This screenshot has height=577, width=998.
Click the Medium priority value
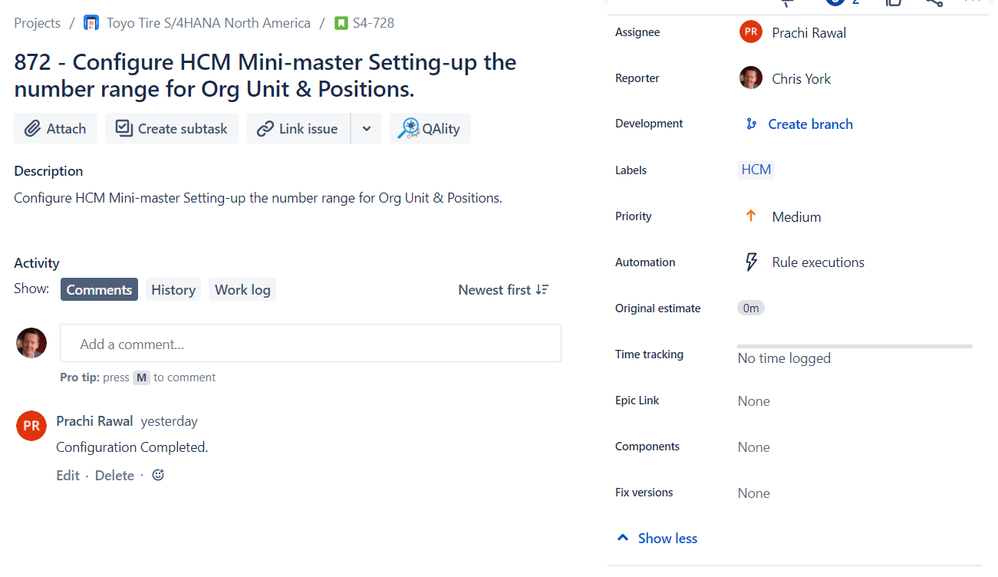point(796,217)
